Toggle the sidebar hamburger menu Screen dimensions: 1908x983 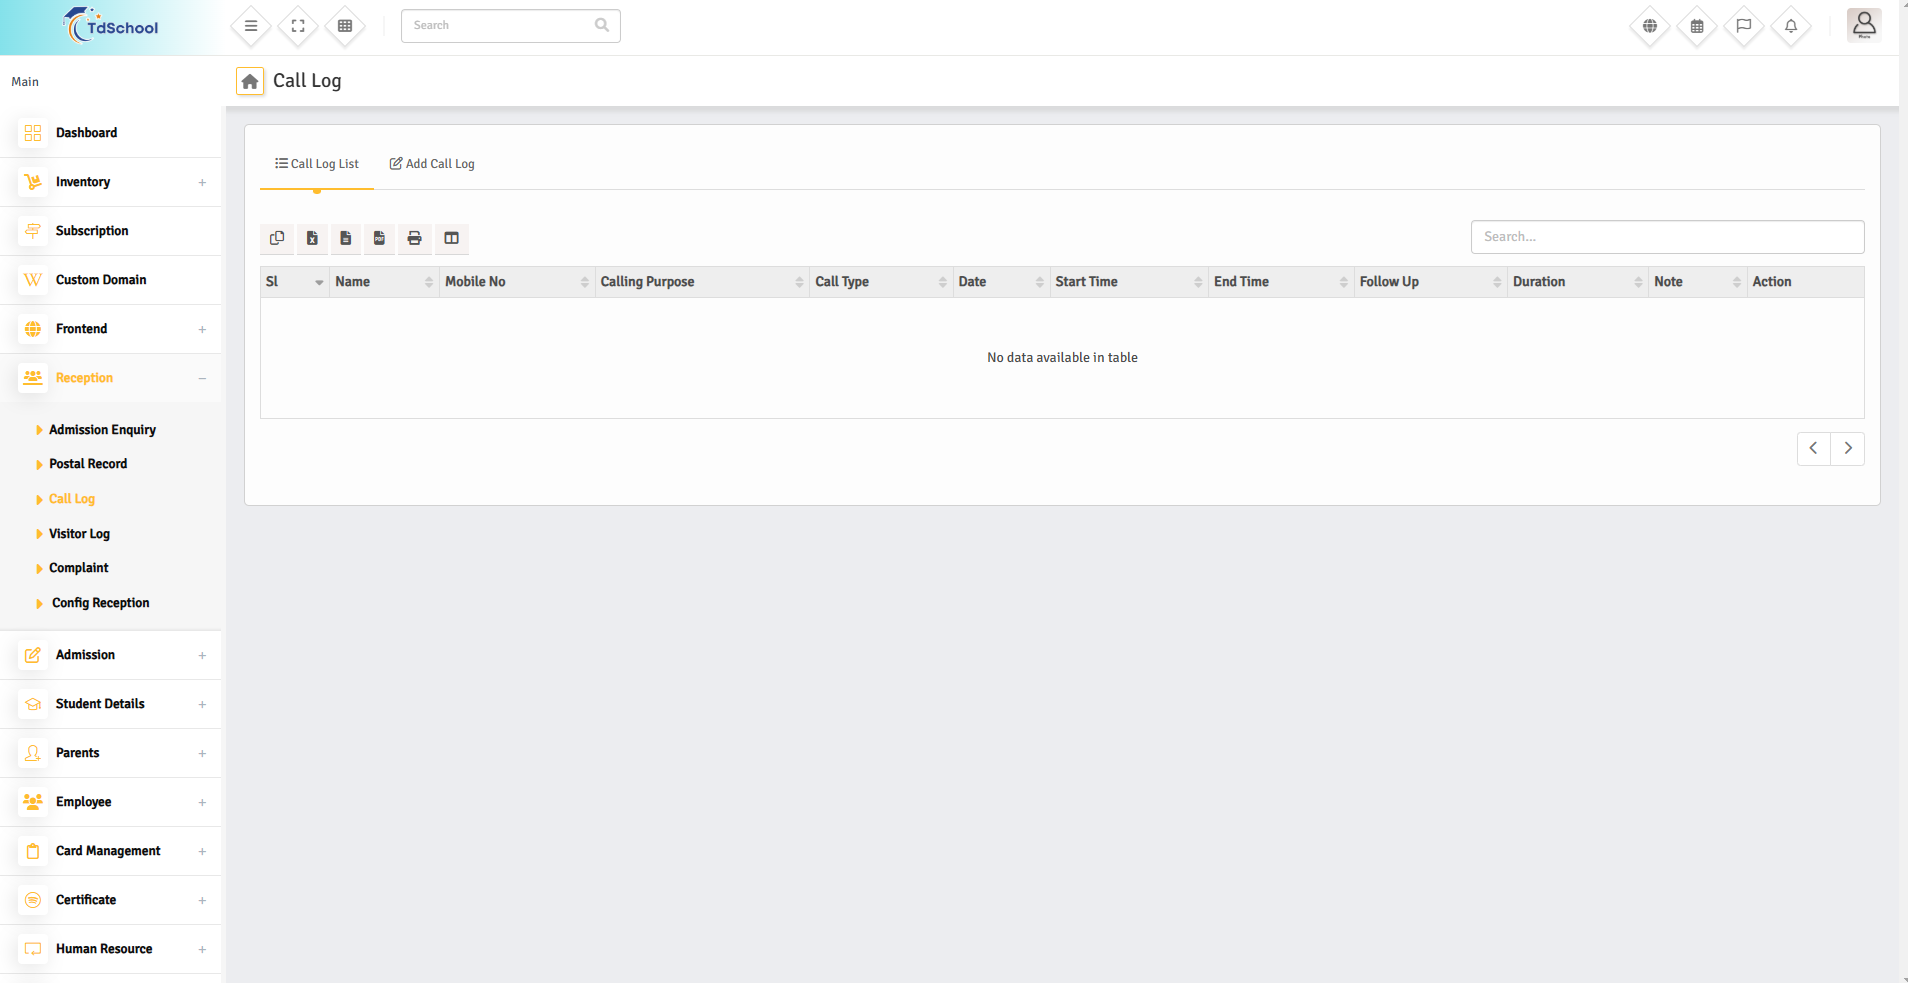pyautogui.click(x=251, y=26)
